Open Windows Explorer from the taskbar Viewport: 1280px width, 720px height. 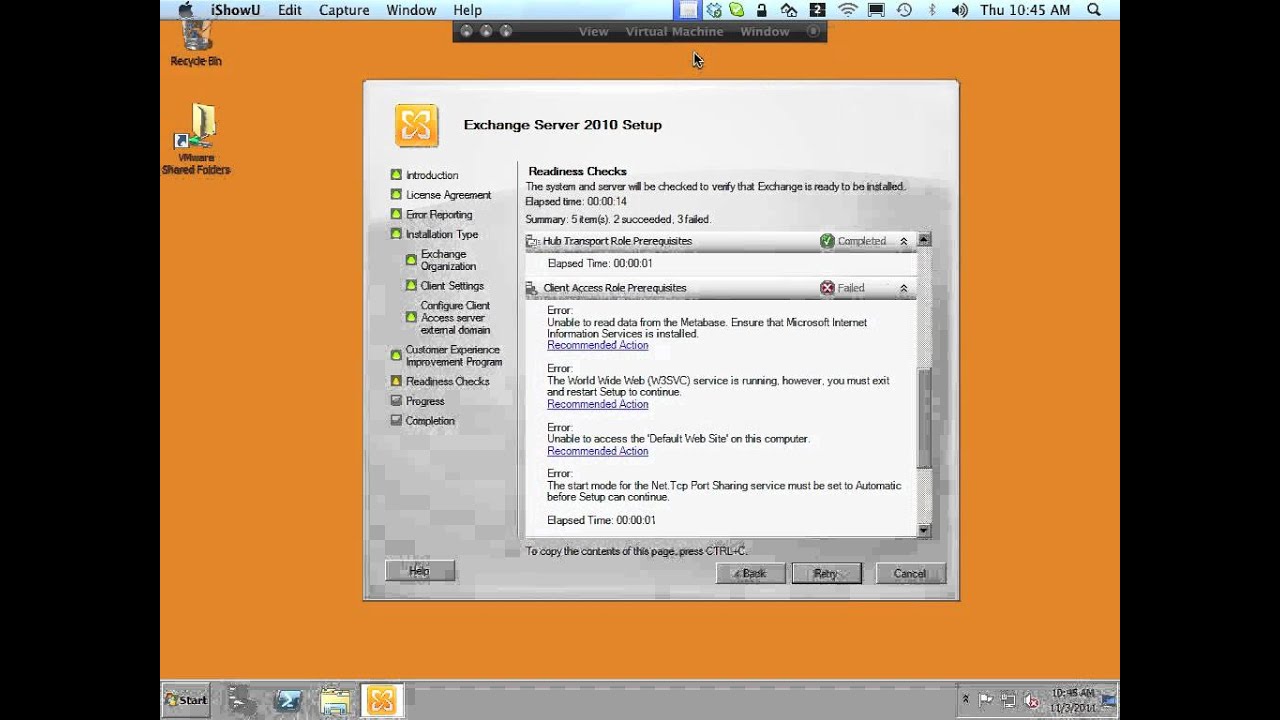pyautogui.click(x=335, y=700)
